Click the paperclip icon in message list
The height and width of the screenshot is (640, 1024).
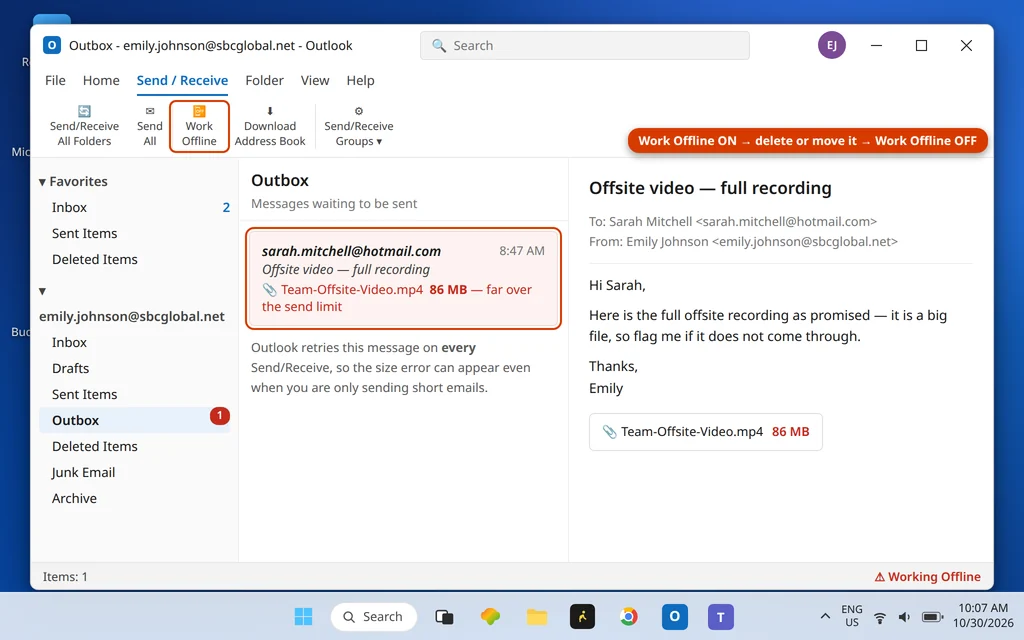(x=269, y=289)
